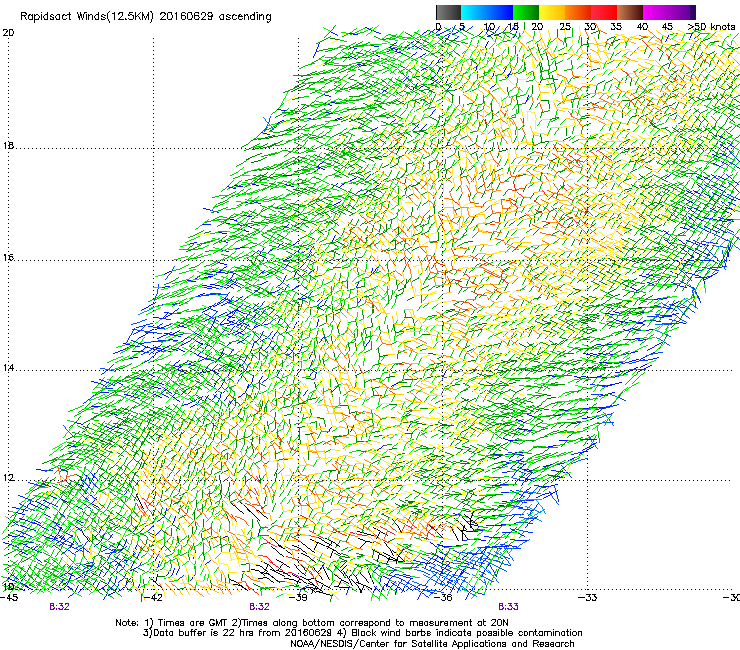Click the red 30-35 knots legend swatch

[604, 12]
